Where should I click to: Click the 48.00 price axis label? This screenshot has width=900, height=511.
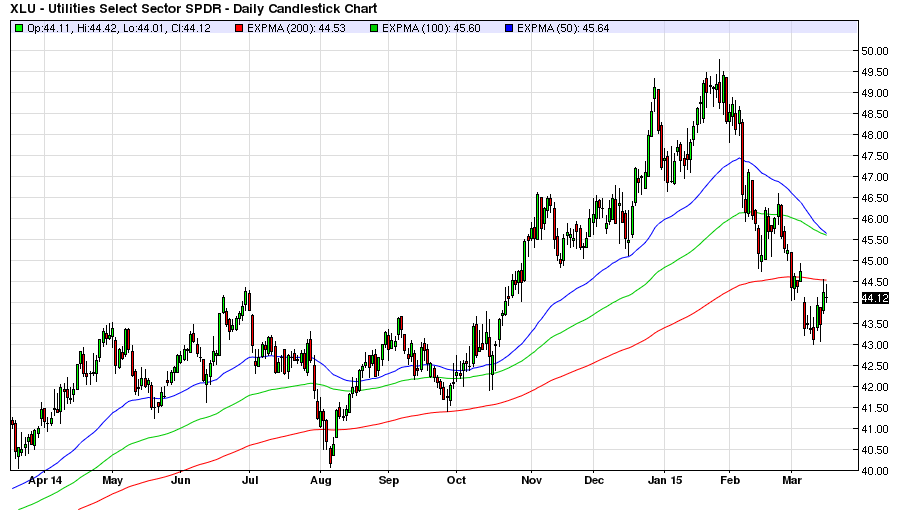[875, 136]
